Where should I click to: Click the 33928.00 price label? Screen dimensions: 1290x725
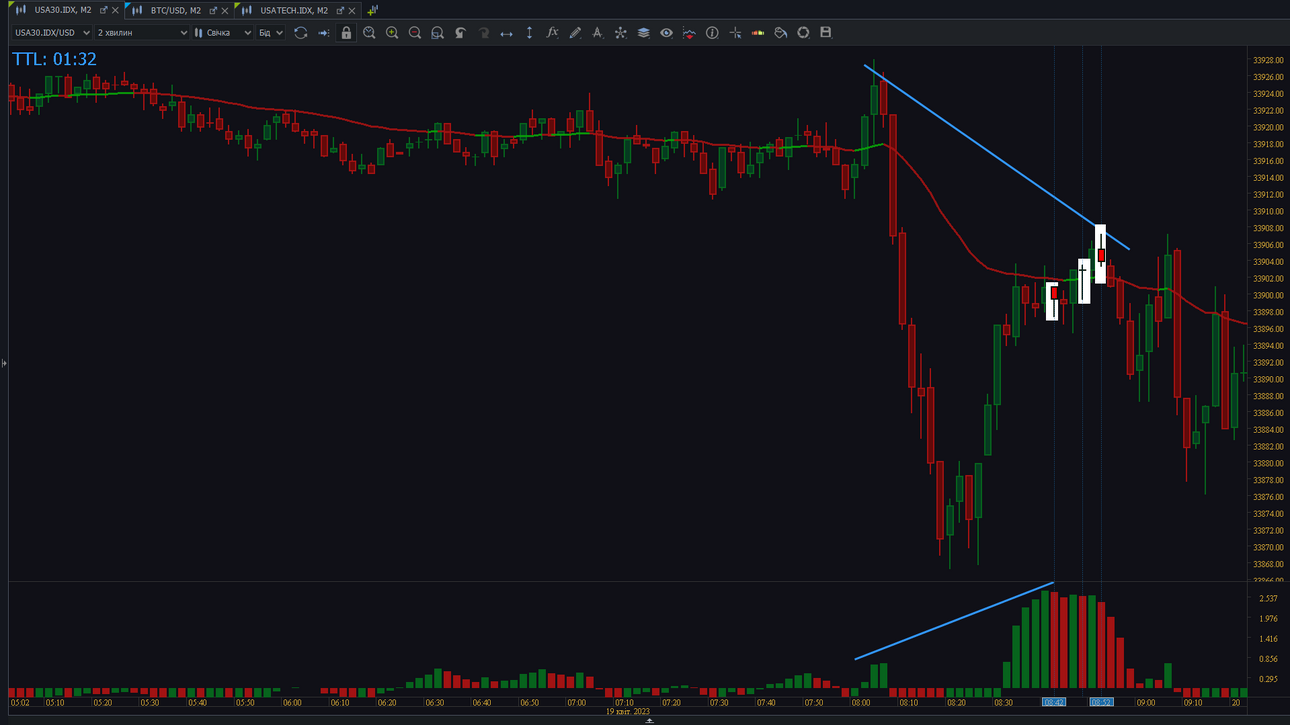tap(1267, 60)
